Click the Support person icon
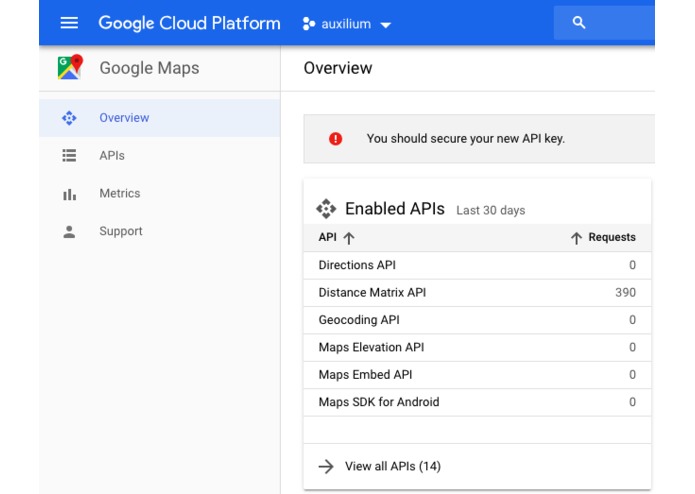Image resolution: width=695 pixels, height=494 pixels. [x=69, y=232]
